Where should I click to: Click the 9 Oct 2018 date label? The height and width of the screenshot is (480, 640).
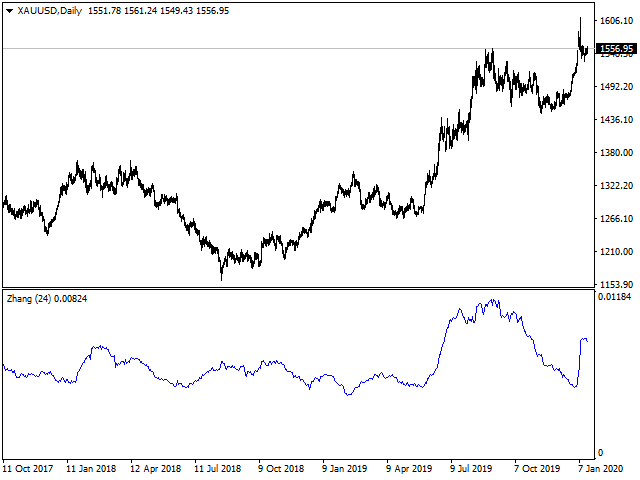click(281, 469)
